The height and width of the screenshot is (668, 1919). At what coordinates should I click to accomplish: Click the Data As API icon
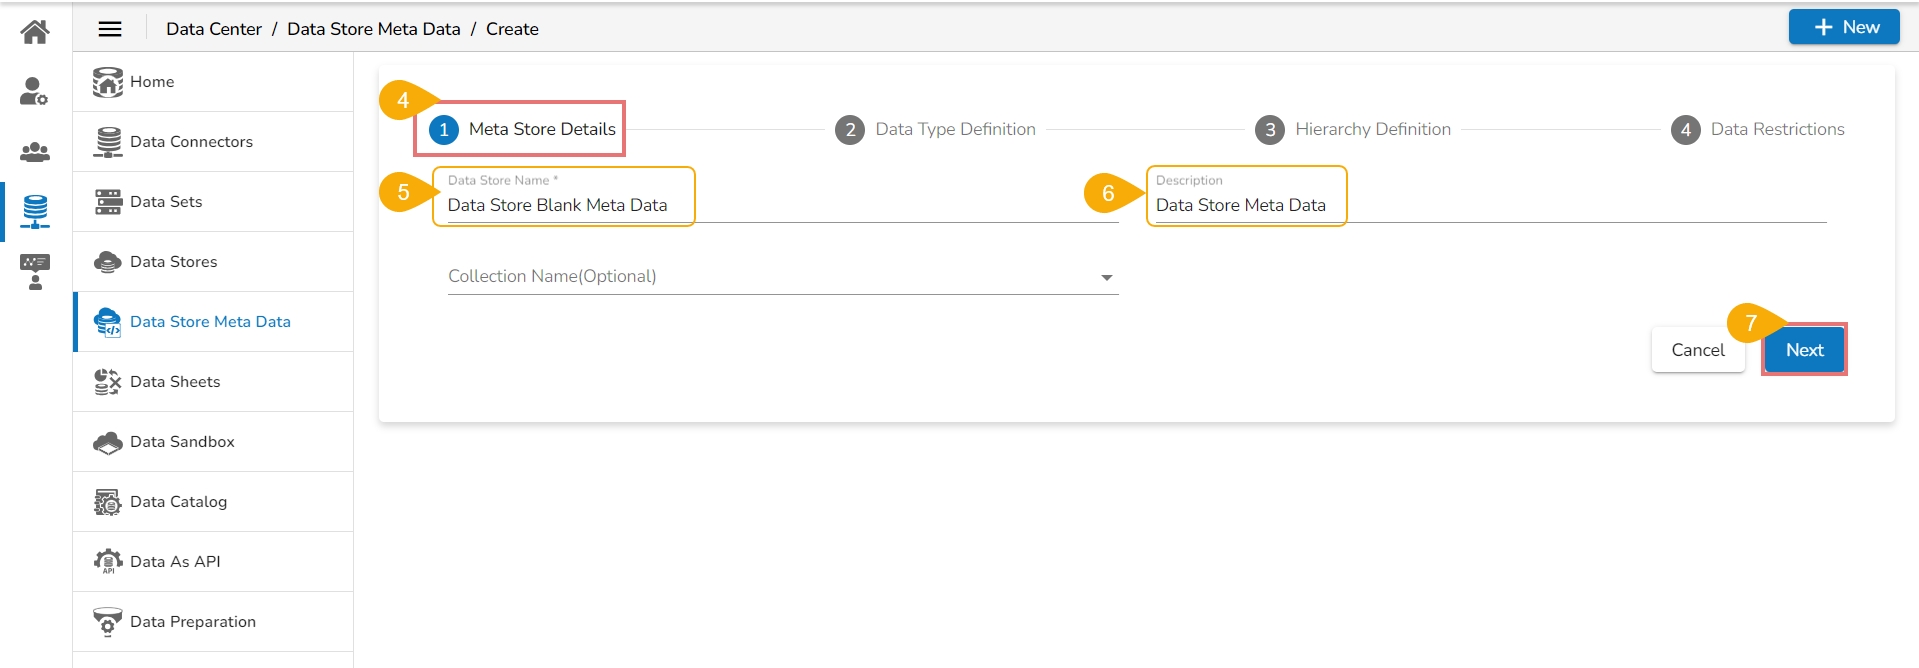(x=107, y=562)
